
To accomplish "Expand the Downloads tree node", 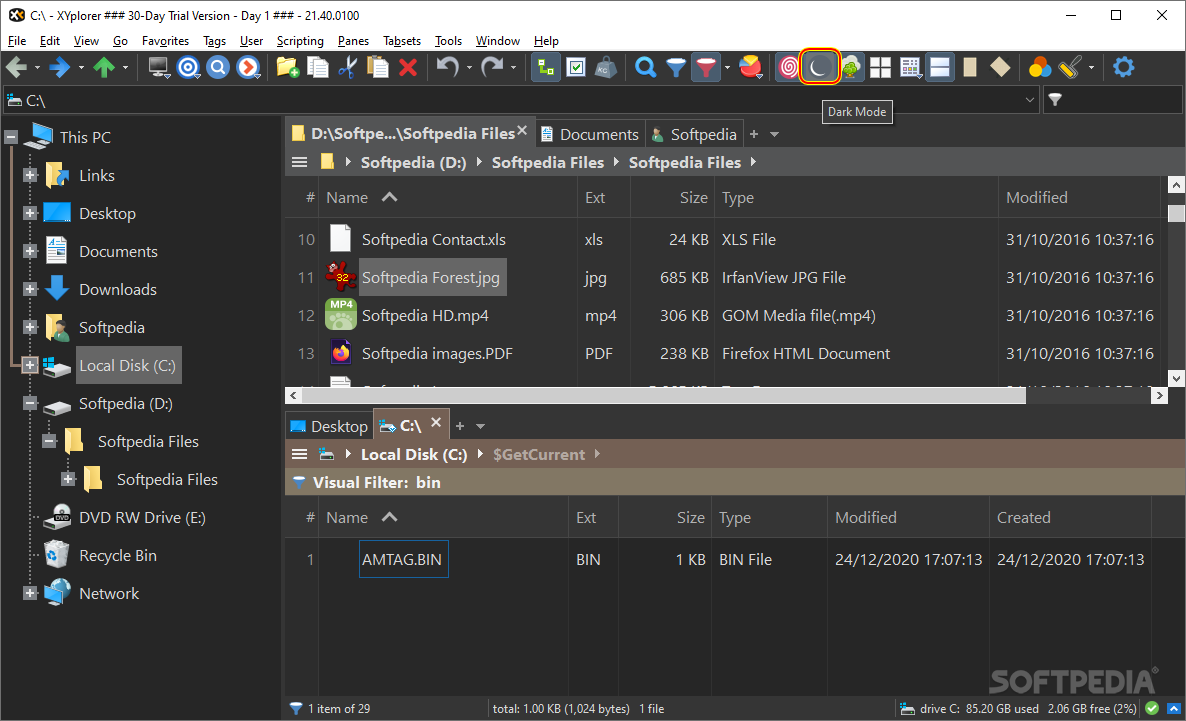I will pyautogui.click(x=29, y=289).
